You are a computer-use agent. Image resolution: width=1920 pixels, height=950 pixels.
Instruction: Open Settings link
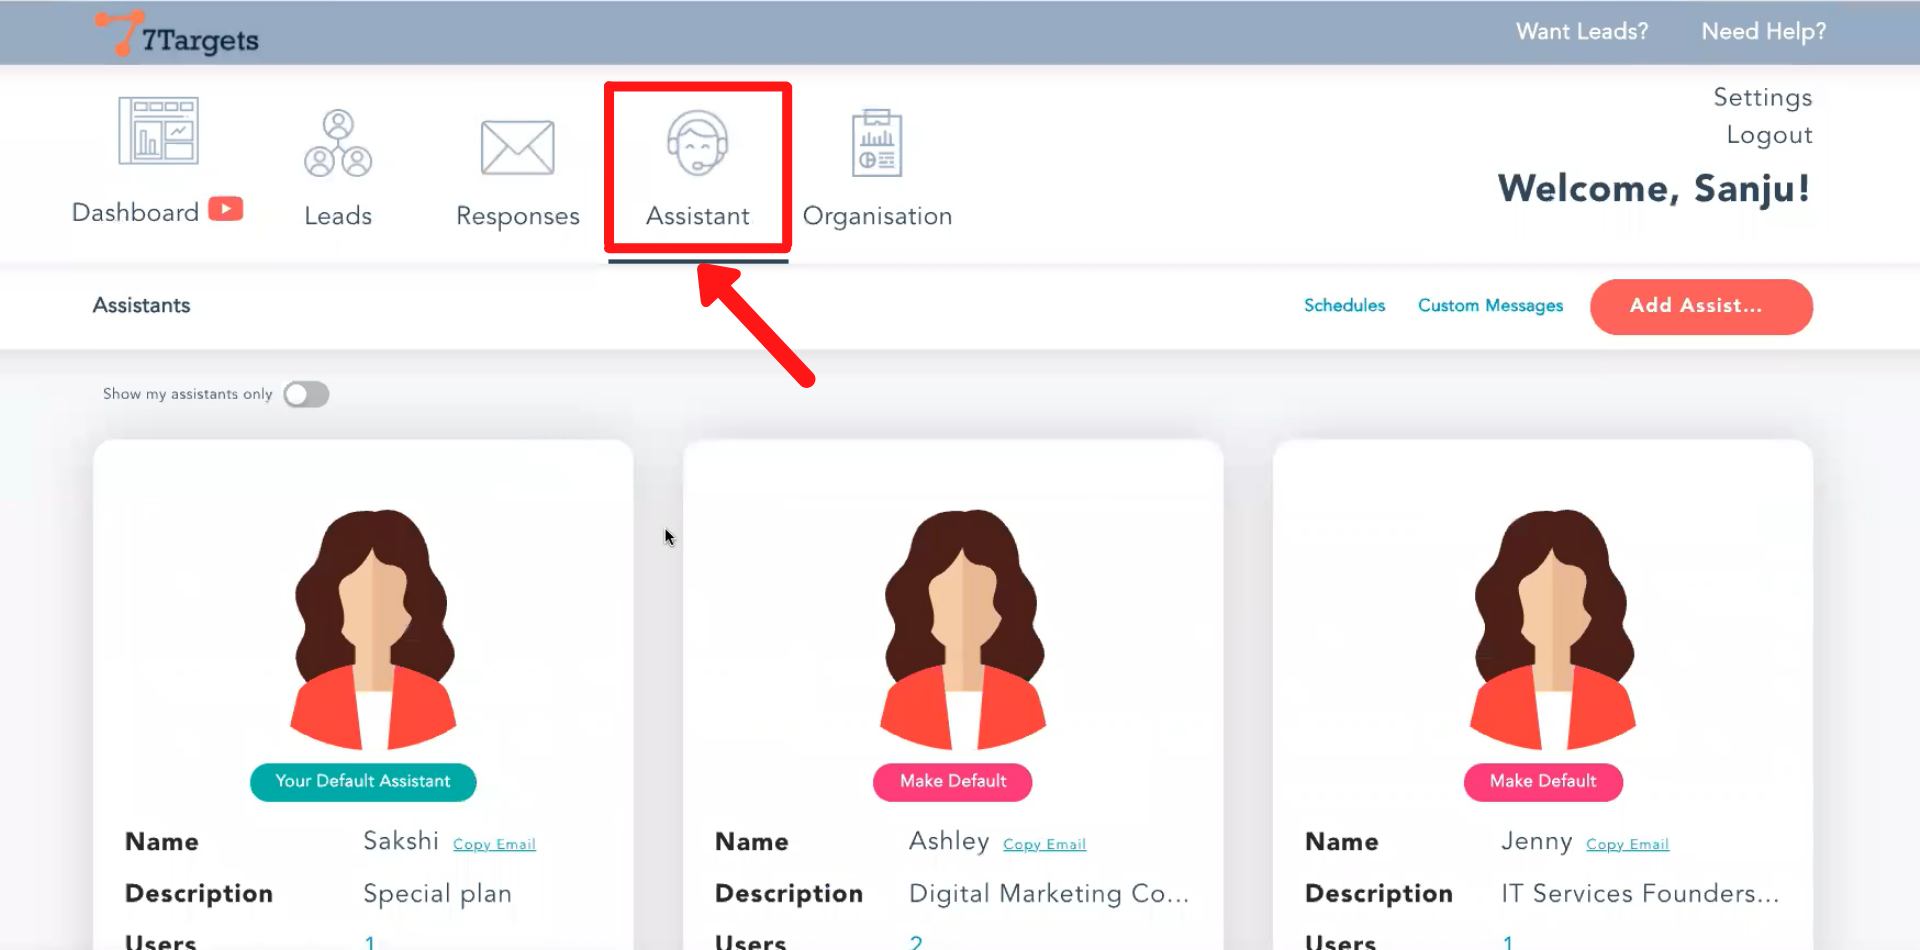[1762, 97]
